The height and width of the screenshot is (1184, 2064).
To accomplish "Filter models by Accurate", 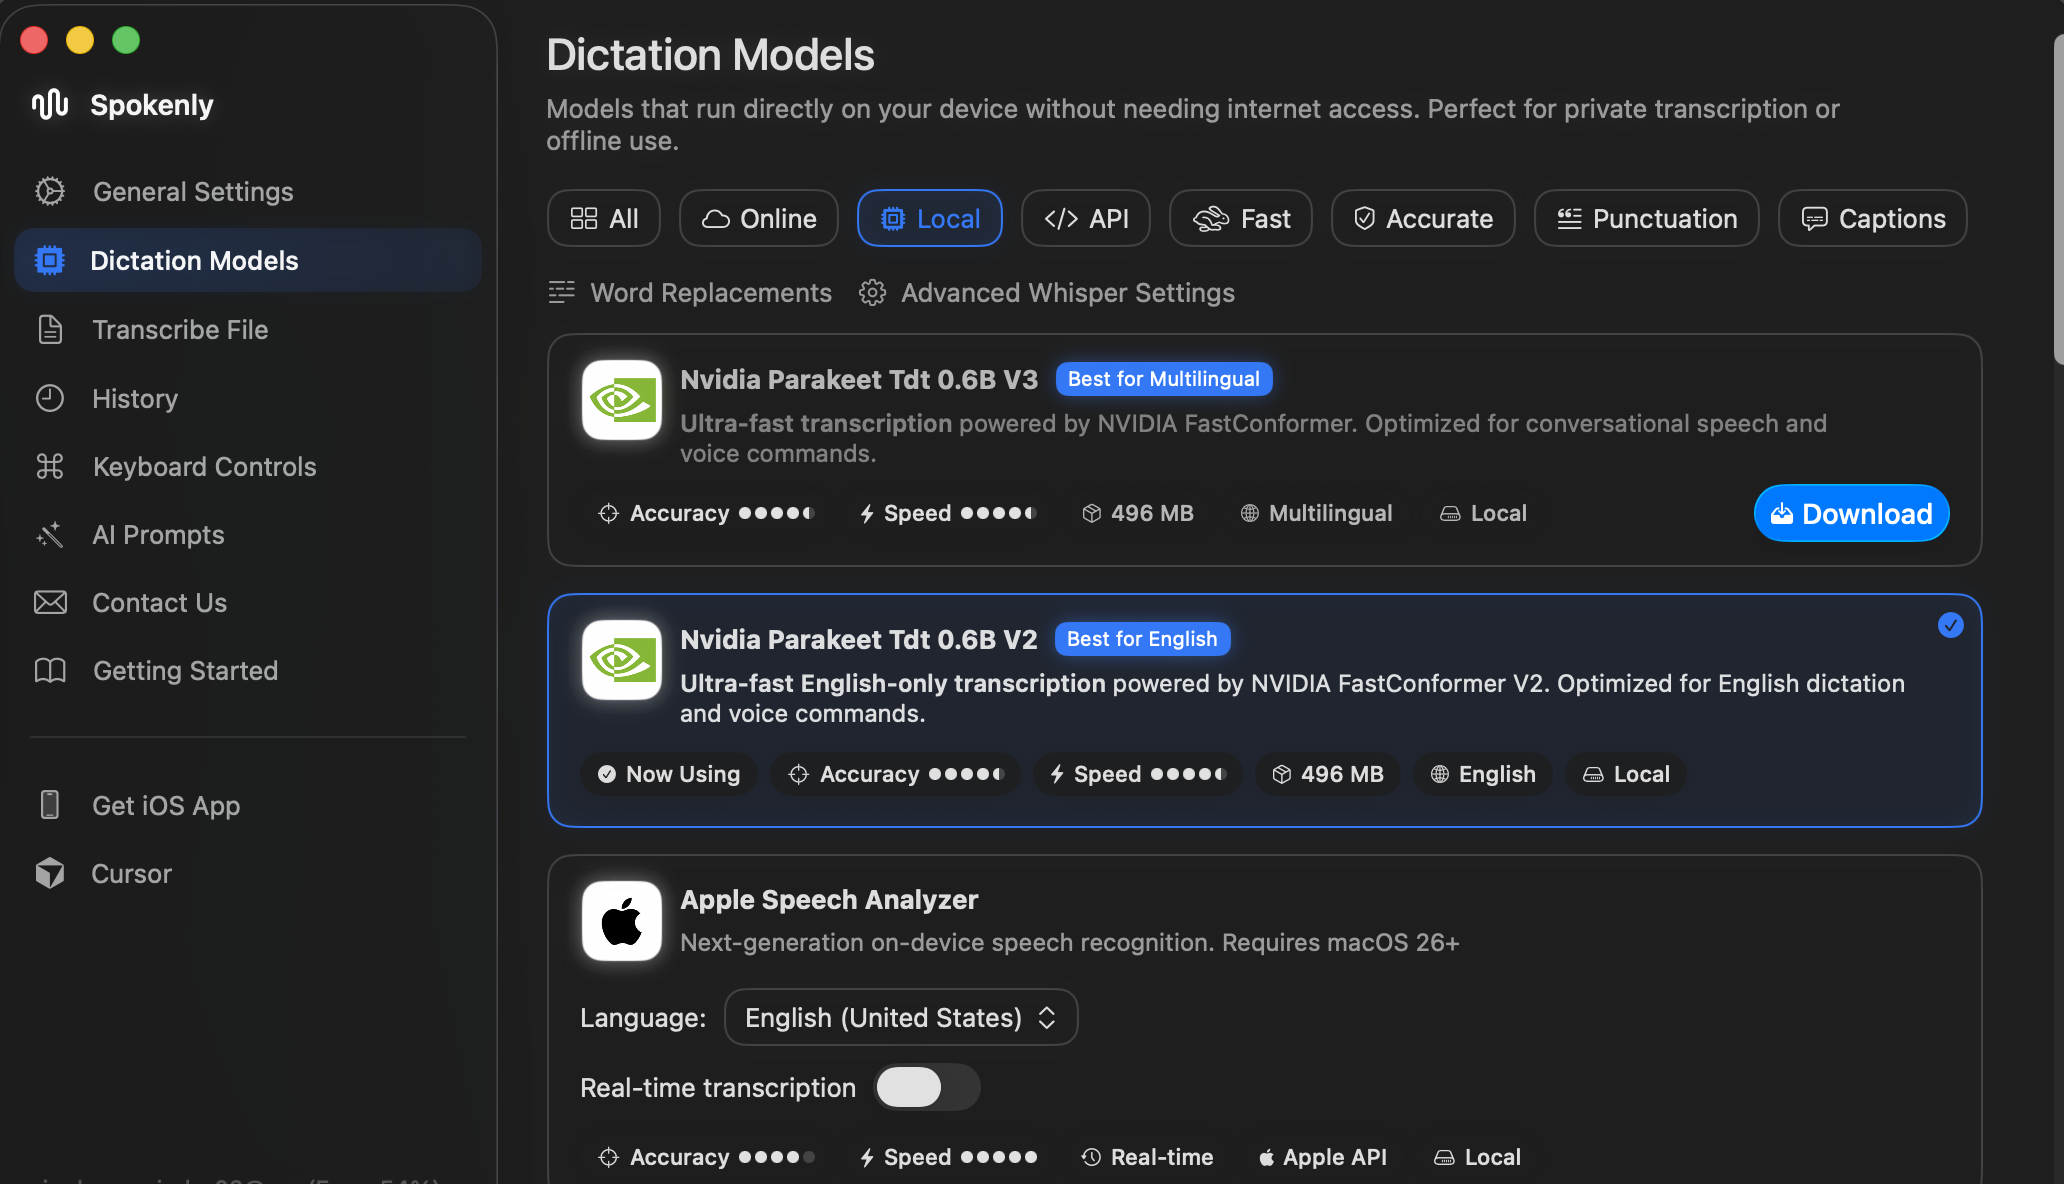I will 1423,219.
